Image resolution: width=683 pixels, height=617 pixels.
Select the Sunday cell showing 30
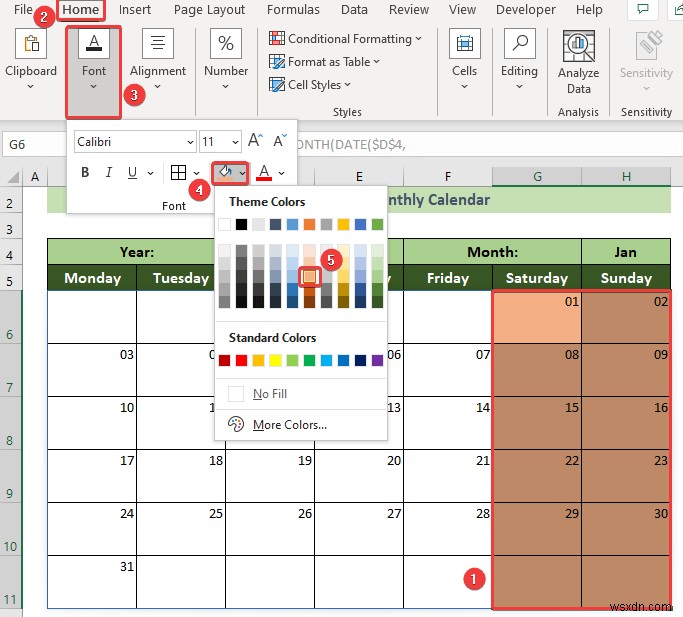[x=626, y=529]
